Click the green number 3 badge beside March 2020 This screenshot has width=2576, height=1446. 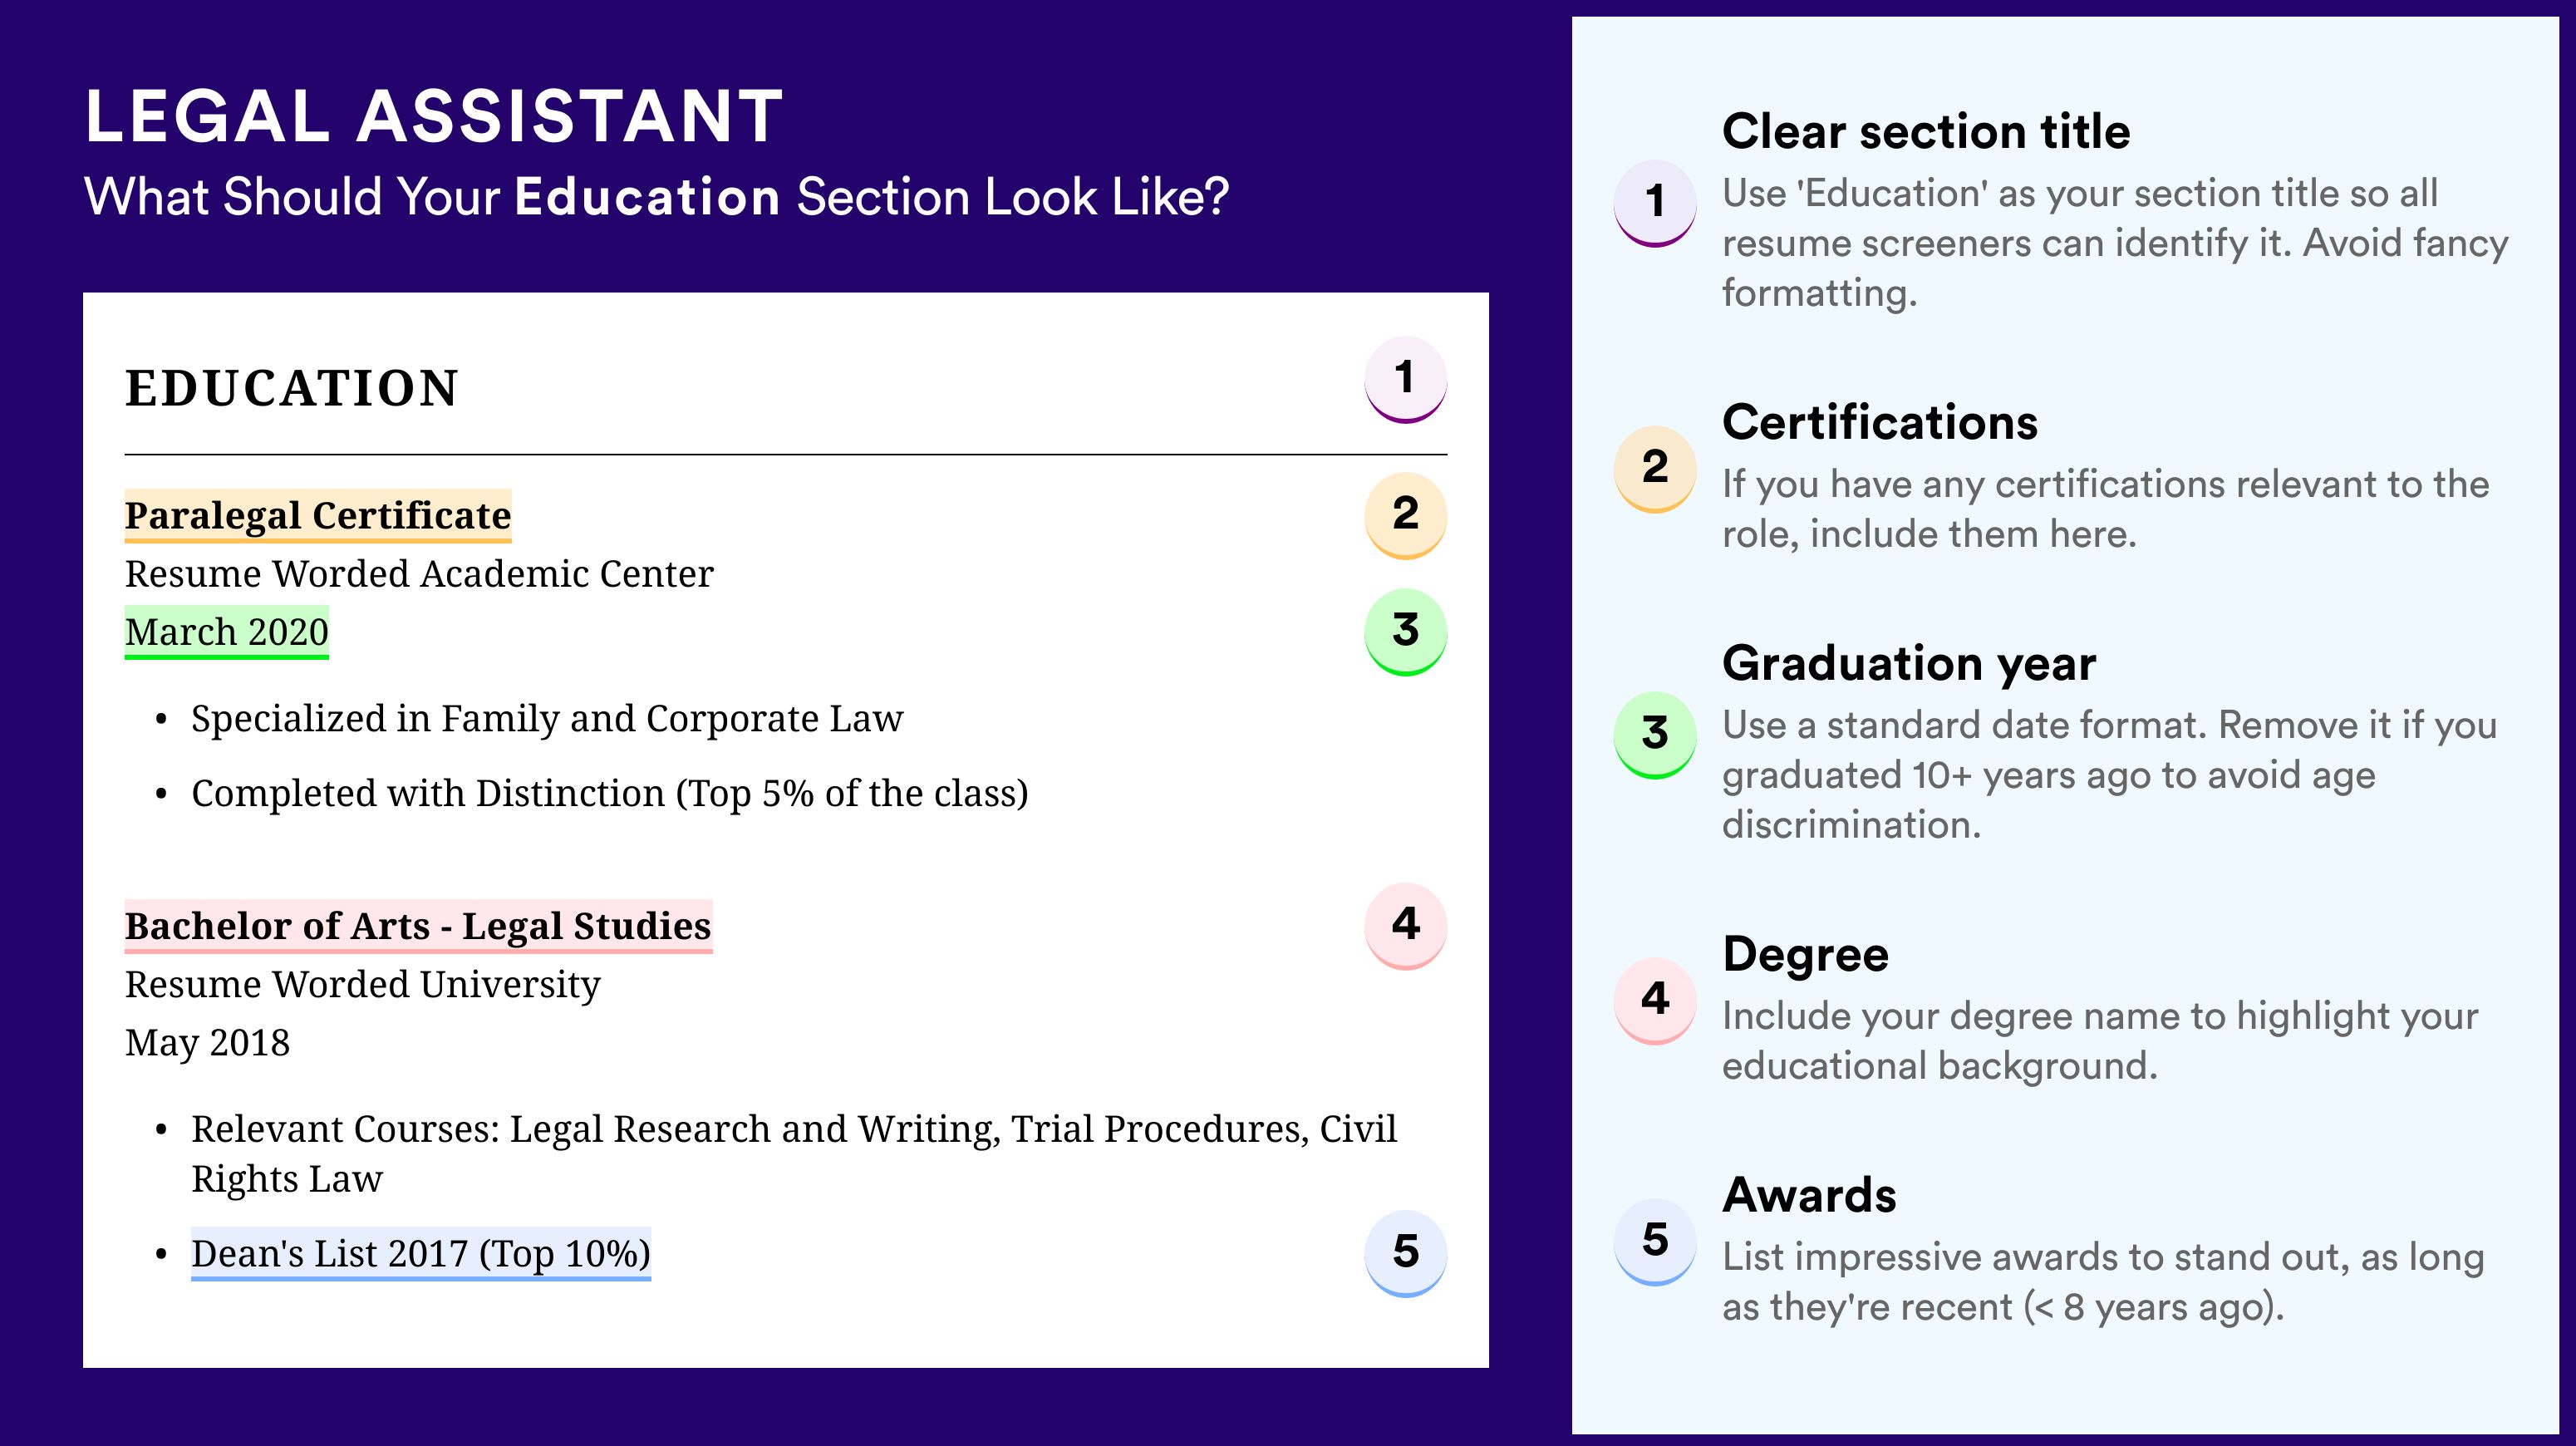click(1405, 631)
